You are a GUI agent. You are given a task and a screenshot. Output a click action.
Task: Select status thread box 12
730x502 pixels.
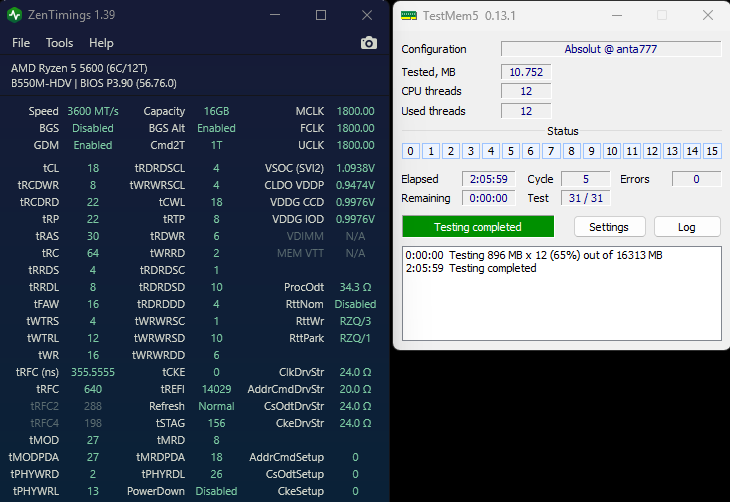(x=652, y=151)
